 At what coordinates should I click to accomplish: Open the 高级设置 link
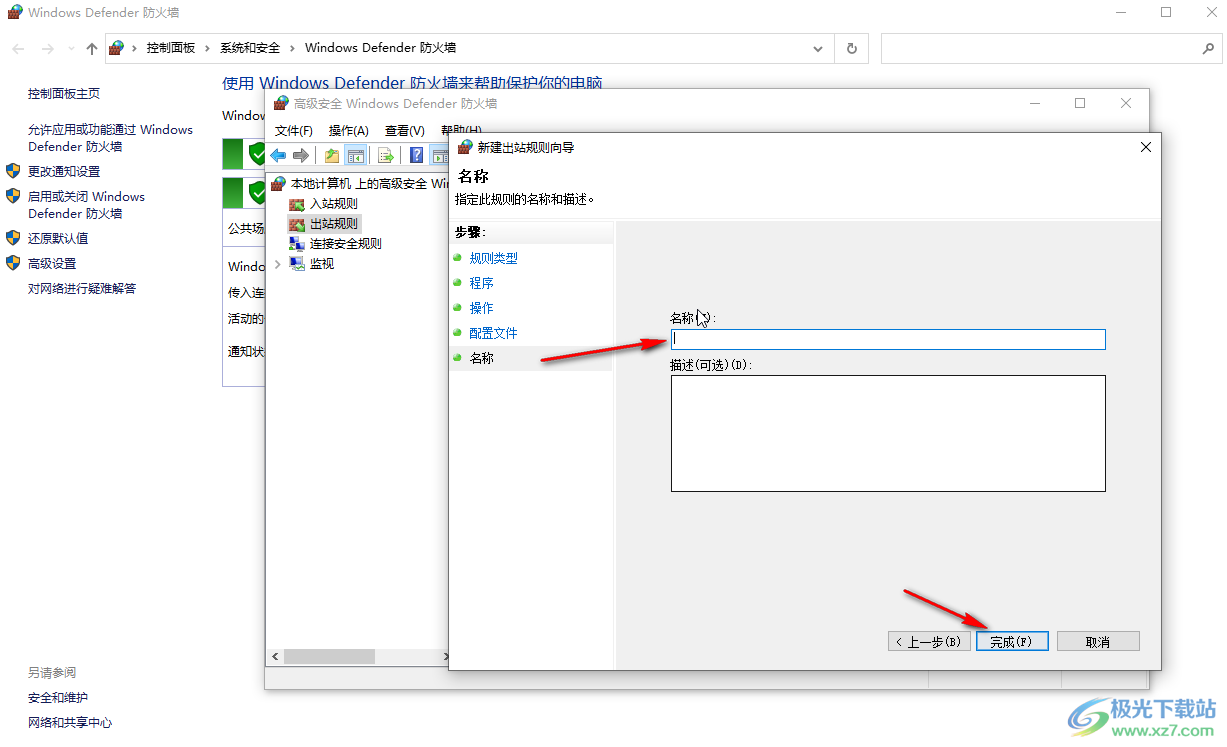pos(52,263)
